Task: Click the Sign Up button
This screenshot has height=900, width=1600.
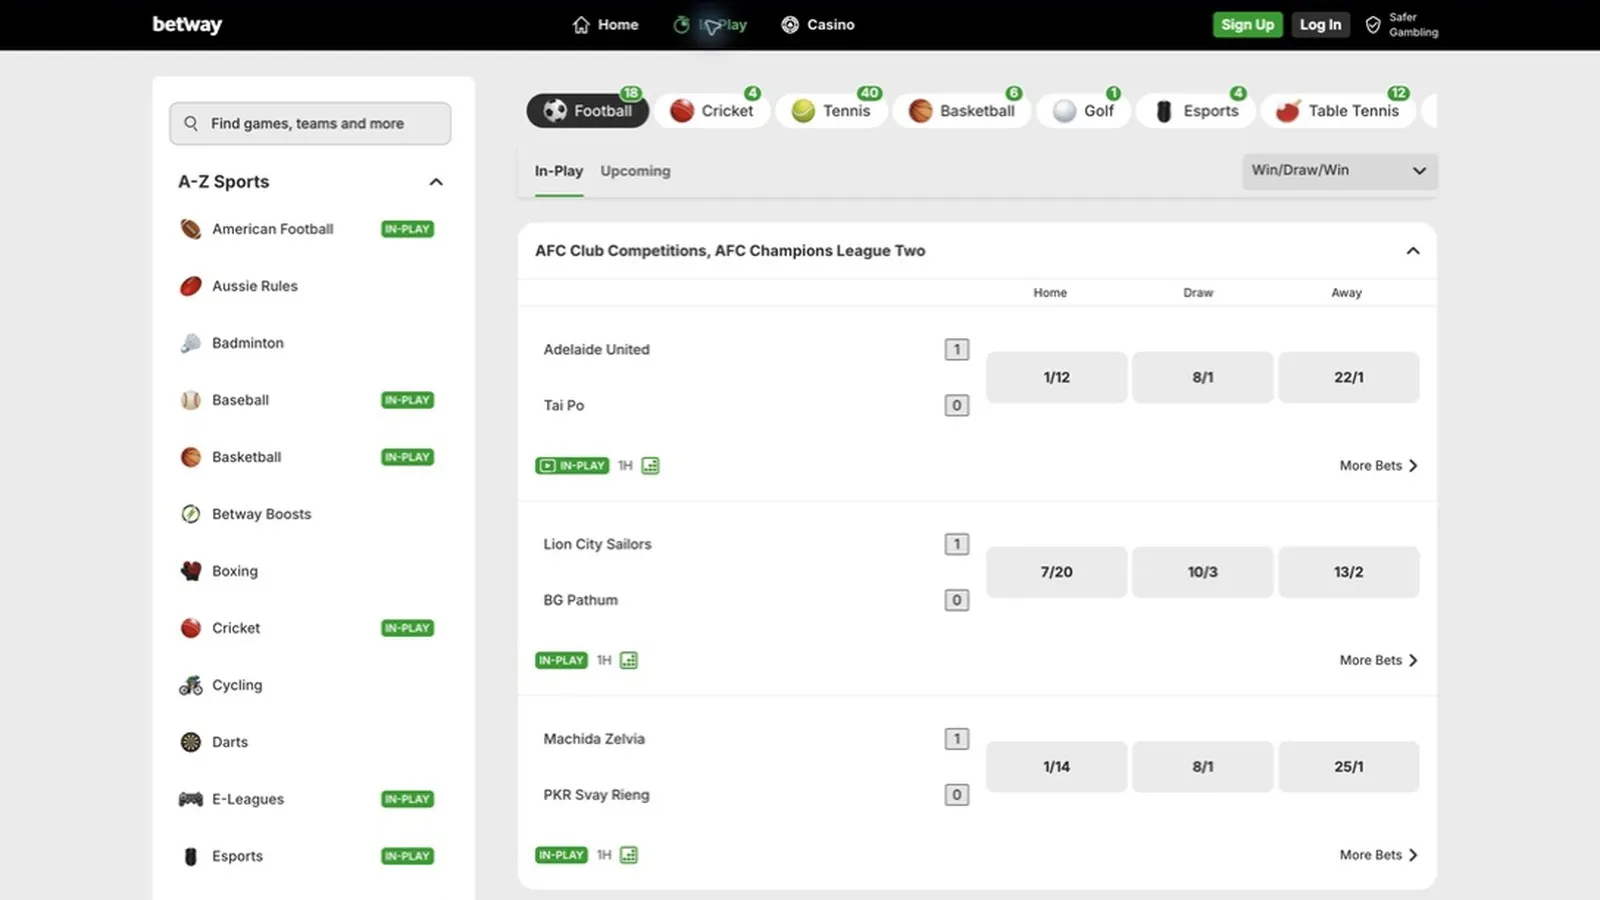Action: click(1247, 25)
